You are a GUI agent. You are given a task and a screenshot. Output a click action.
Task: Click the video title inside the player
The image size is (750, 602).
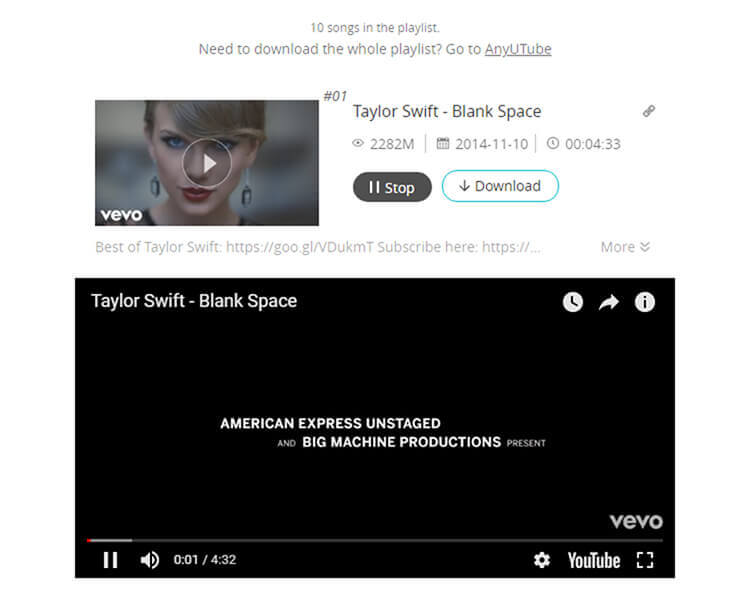[194, 301]
